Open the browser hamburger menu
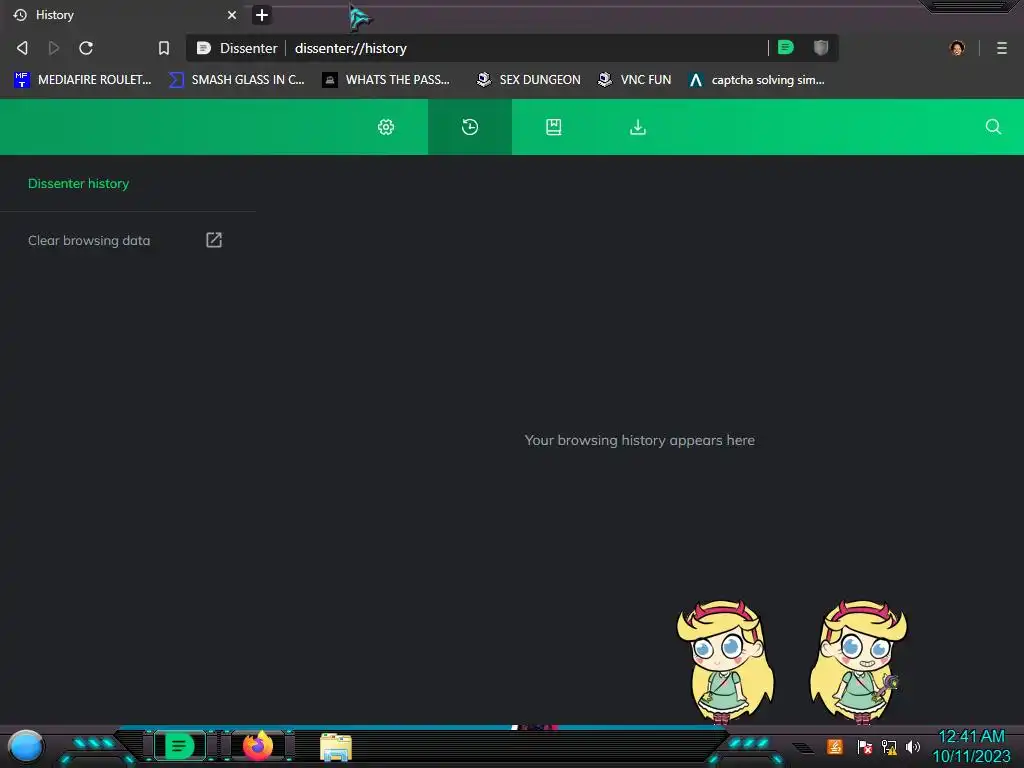The image size is (1024, 768). [1002, 48]
